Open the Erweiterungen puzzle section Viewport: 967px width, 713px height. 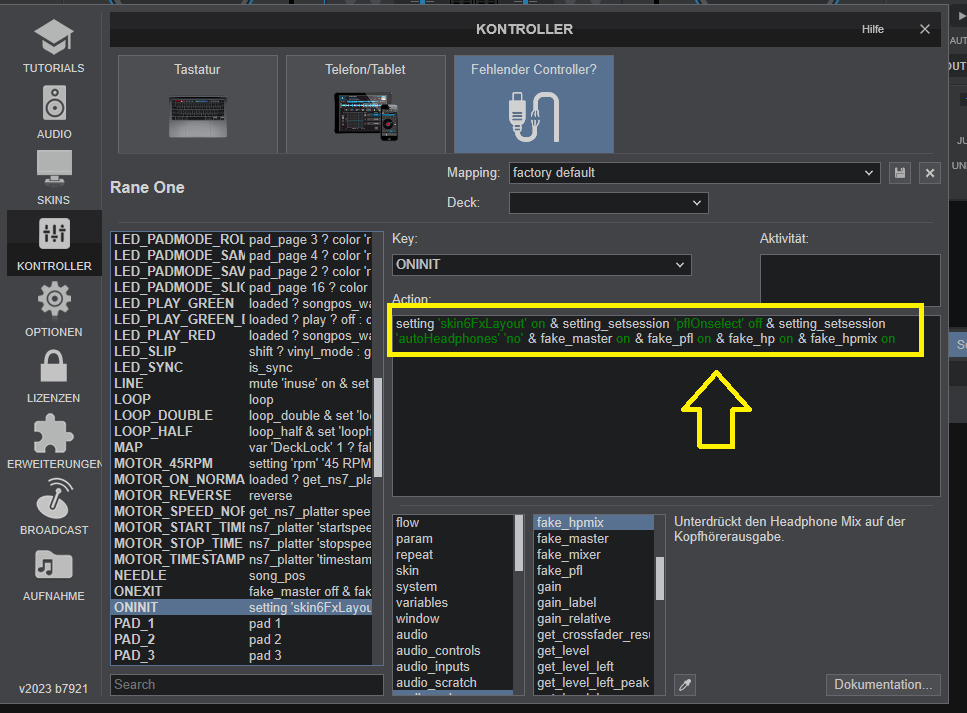tap(54, 442)
